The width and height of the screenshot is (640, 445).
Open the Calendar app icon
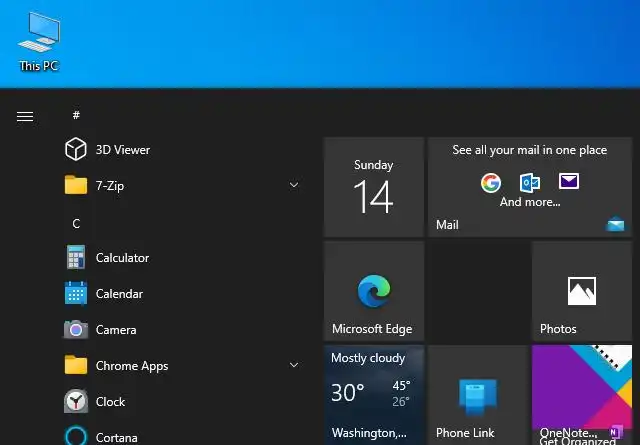click(76, 293)
